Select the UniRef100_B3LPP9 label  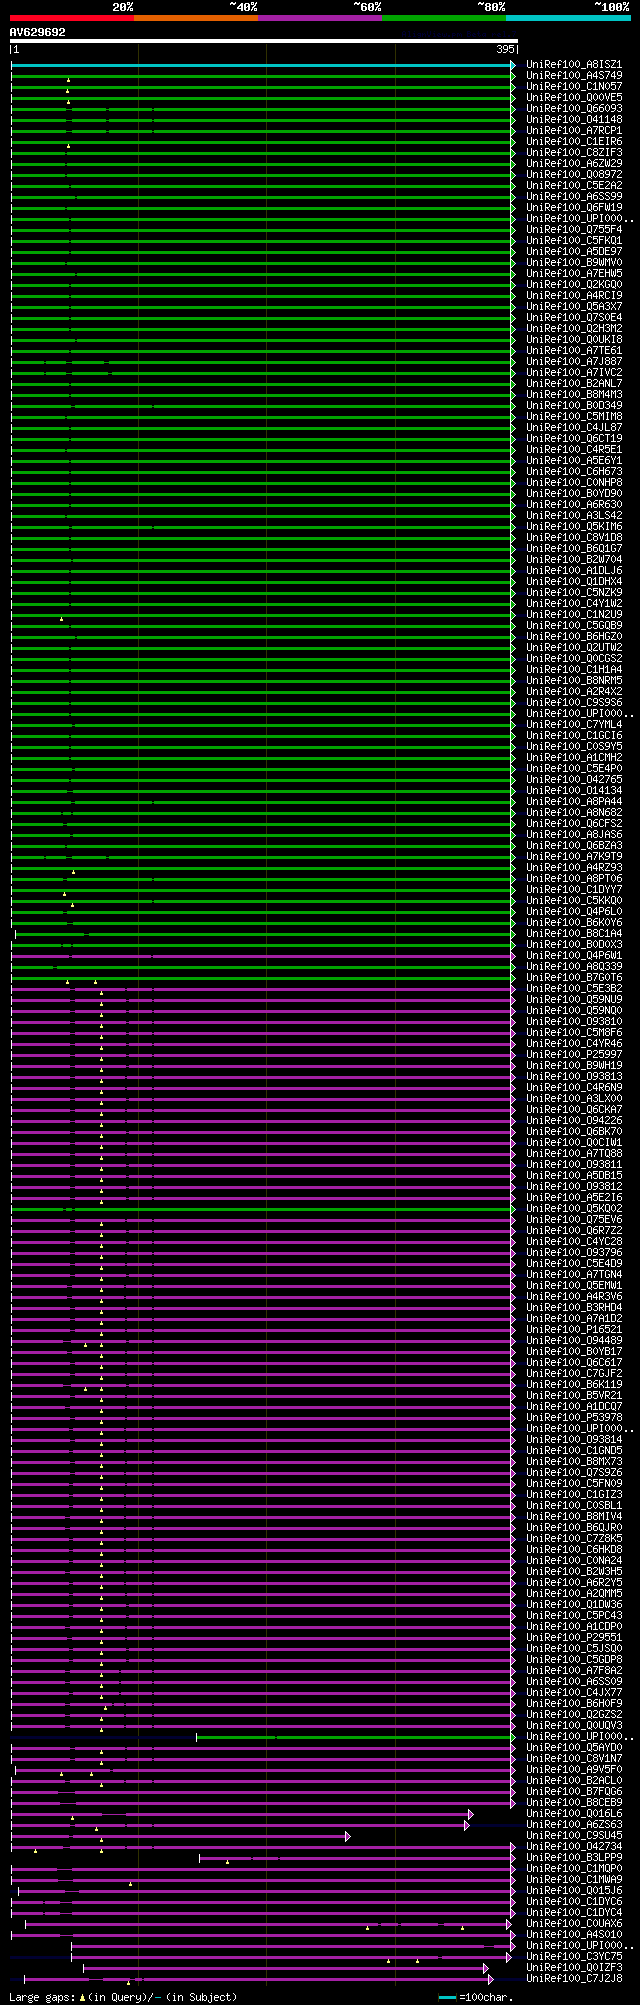(x=574, y=1858)
